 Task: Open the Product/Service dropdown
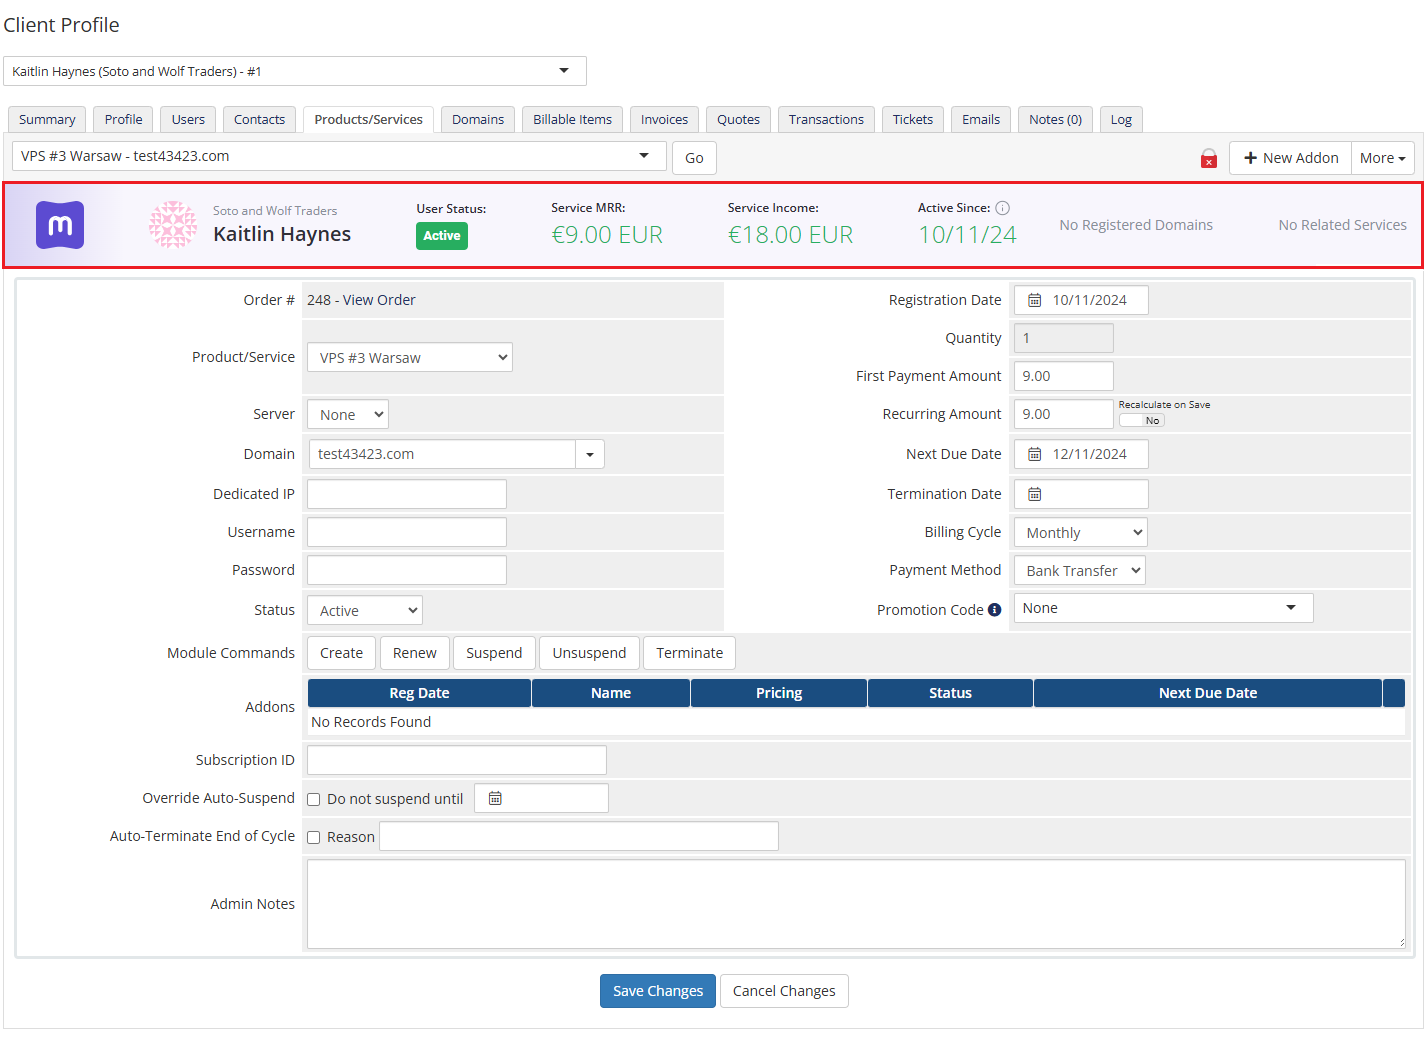click(410, 357)
